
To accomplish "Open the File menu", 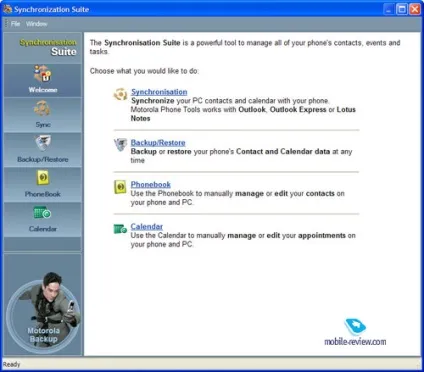I will (15, 24).
